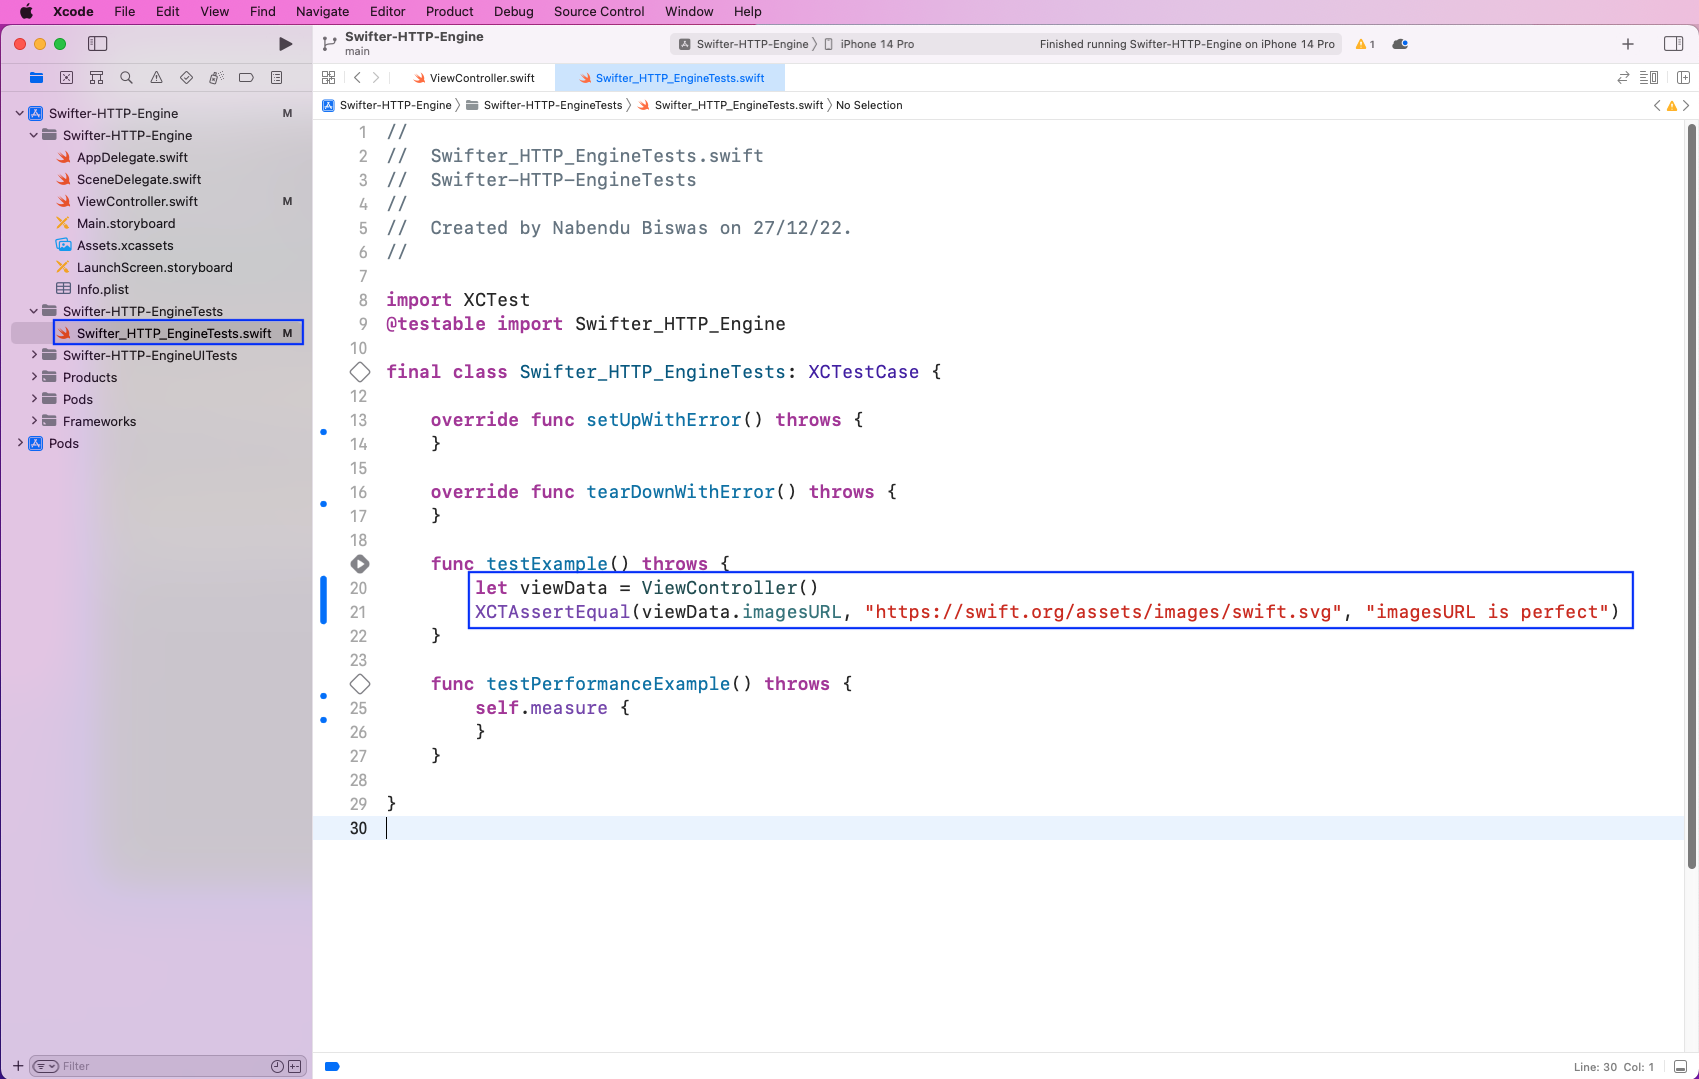
Task: Open the Editor menu
Action: tap(387, 11)
